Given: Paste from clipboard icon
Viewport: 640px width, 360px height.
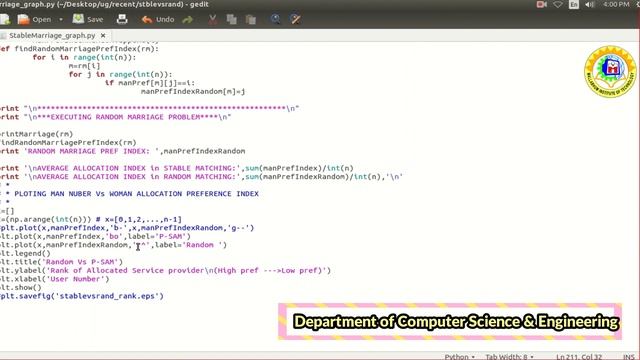Looking at the screenshot, I should [x=251, y=19].
